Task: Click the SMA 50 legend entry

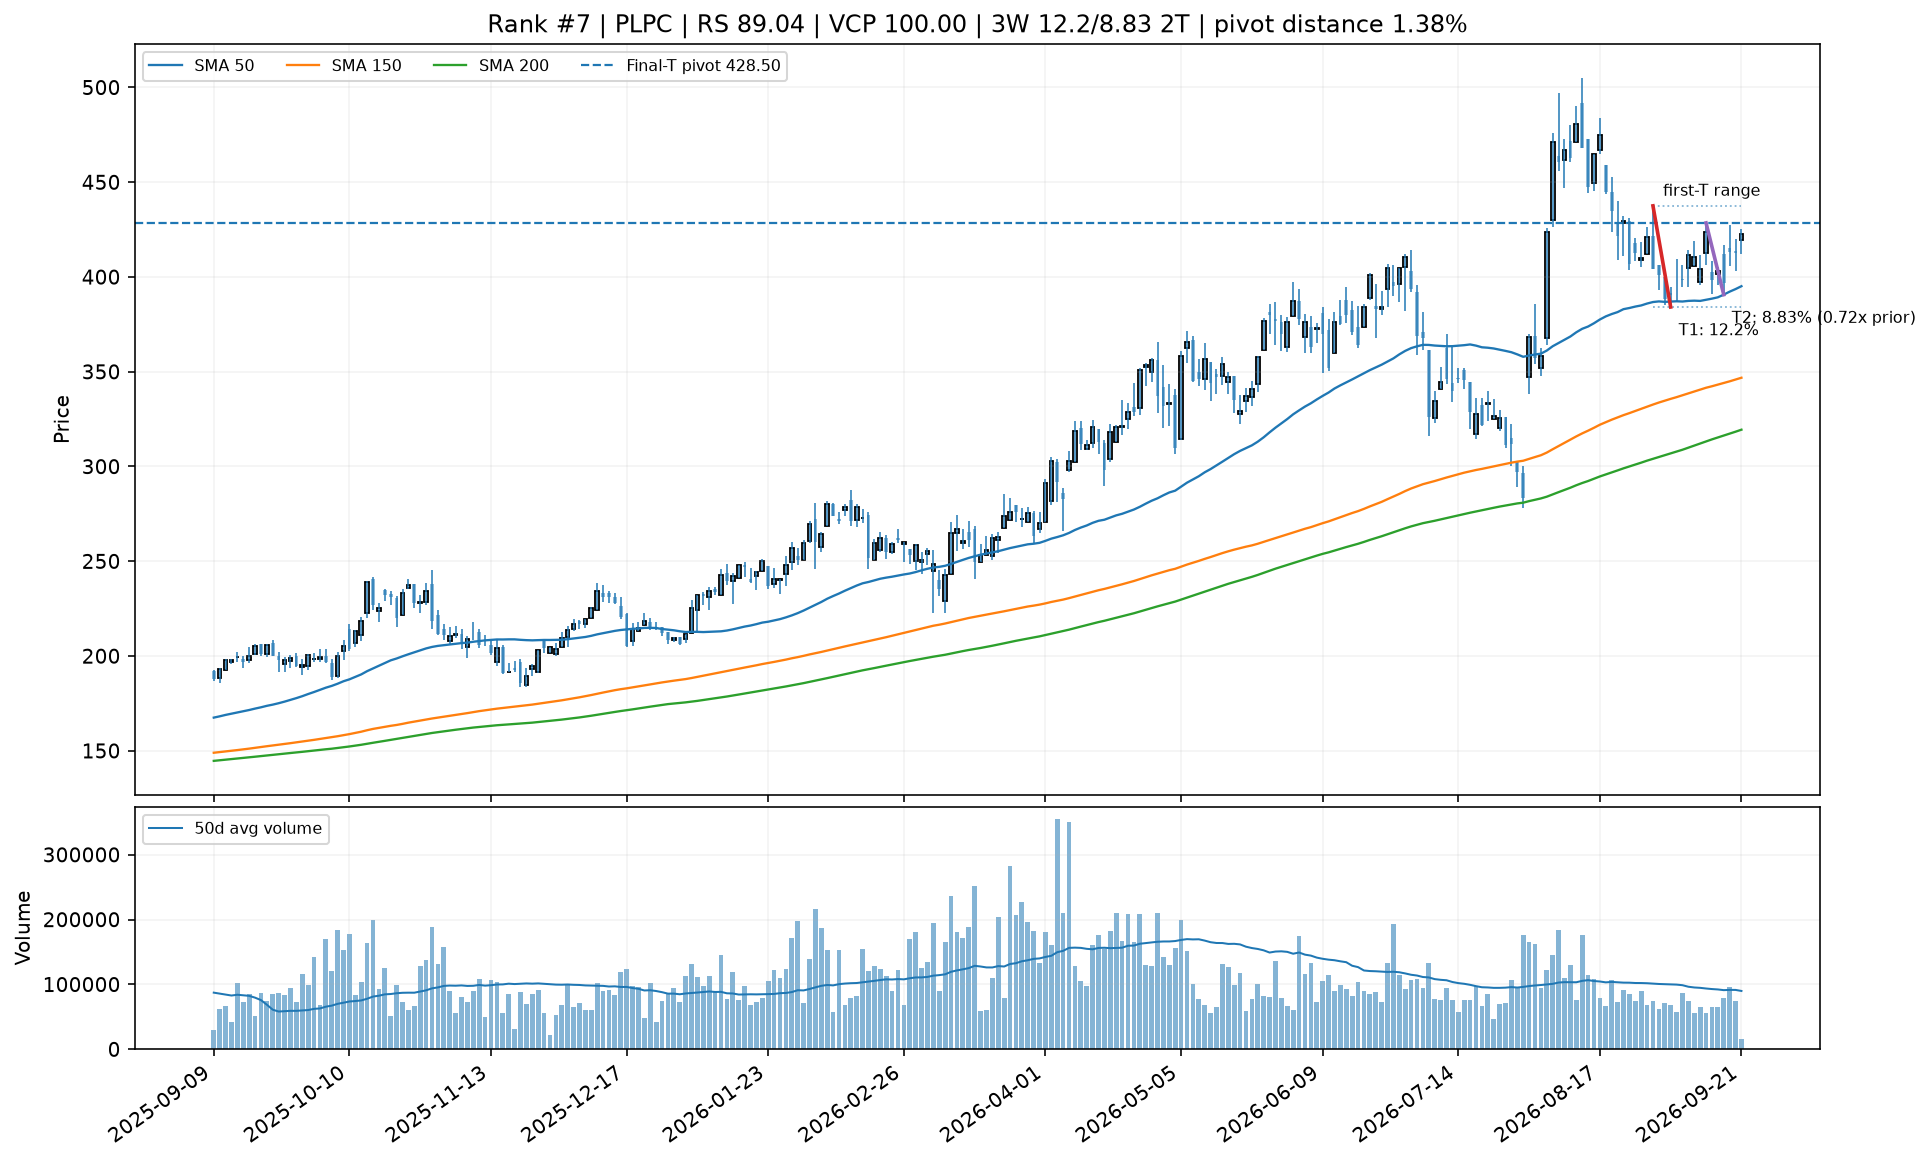Action: pos(201,67)
